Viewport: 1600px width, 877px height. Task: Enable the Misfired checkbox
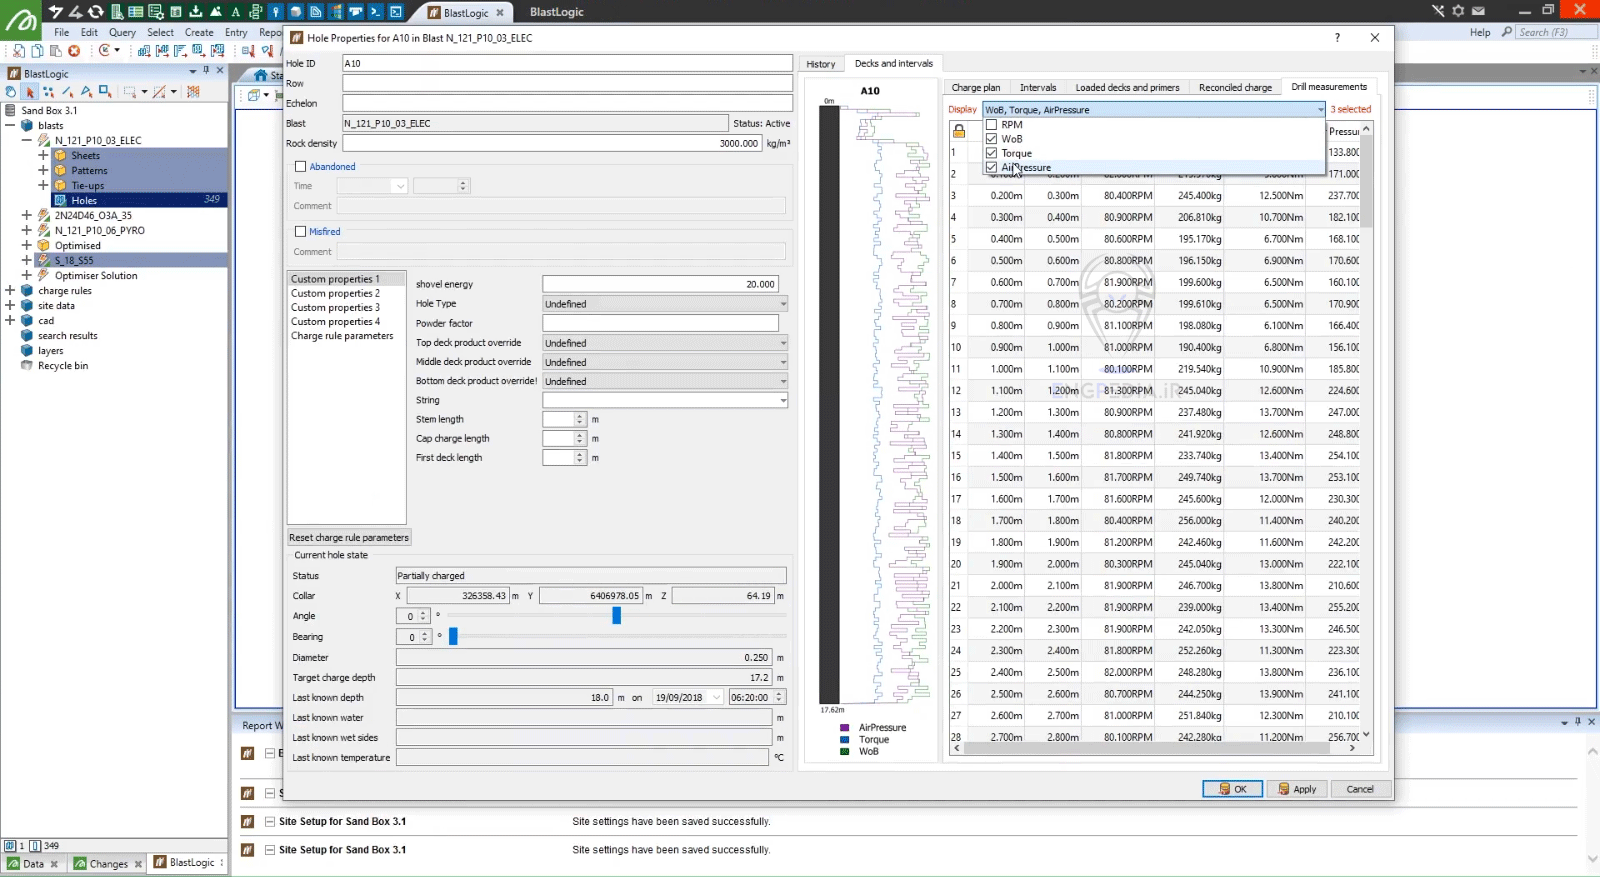[x=300, y=231]
